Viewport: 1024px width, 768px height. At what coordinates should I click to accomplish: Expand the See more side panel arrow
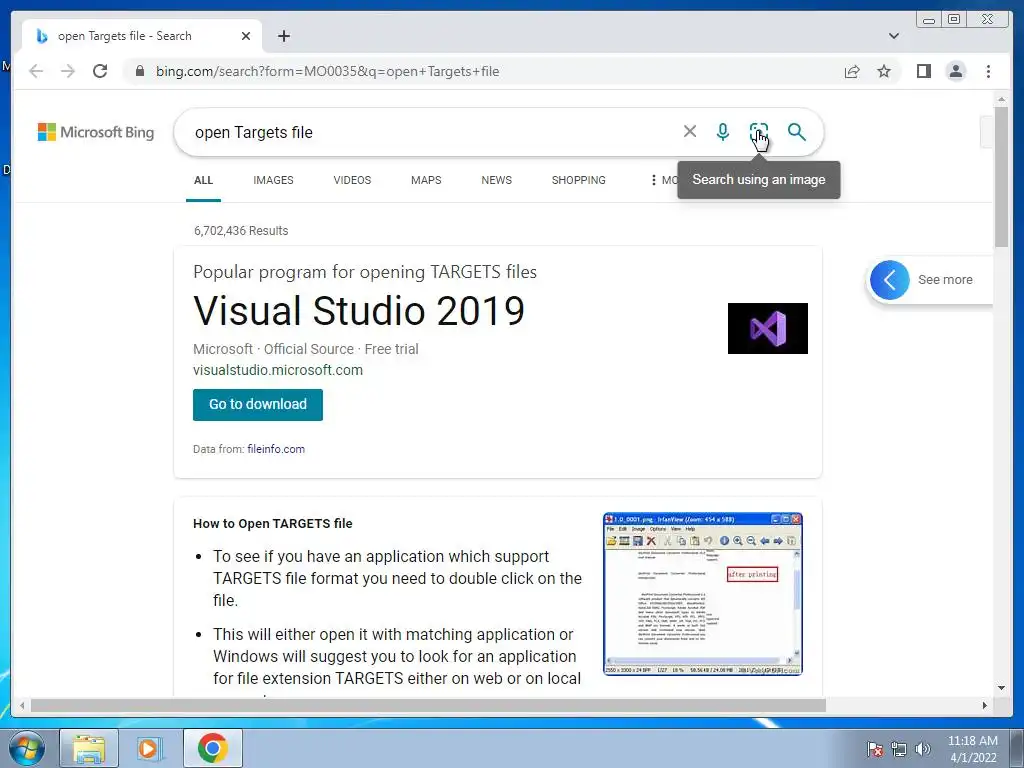[x=889, y=280]
